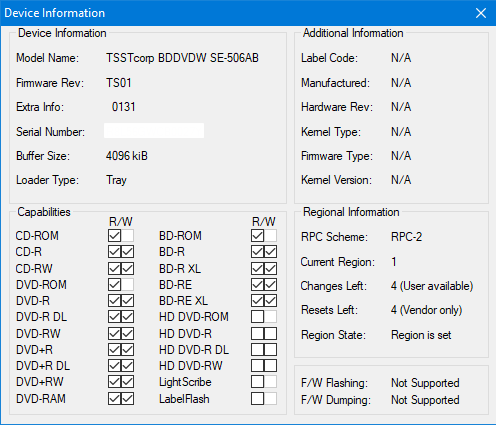Click the HD DVD-ROM capability label
The height and width of the screenshot is (425, 496).
click(194, 317)
